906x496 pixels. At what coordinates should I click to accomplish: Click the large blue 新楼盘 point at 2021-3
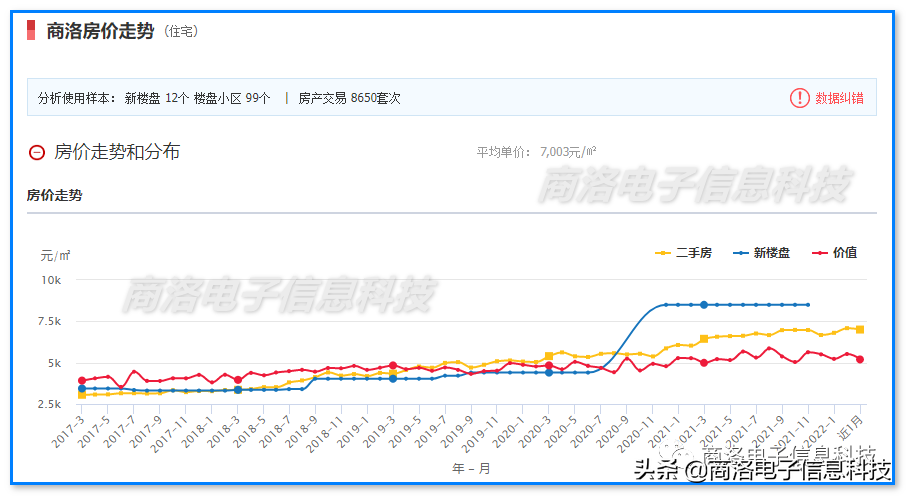704,305
